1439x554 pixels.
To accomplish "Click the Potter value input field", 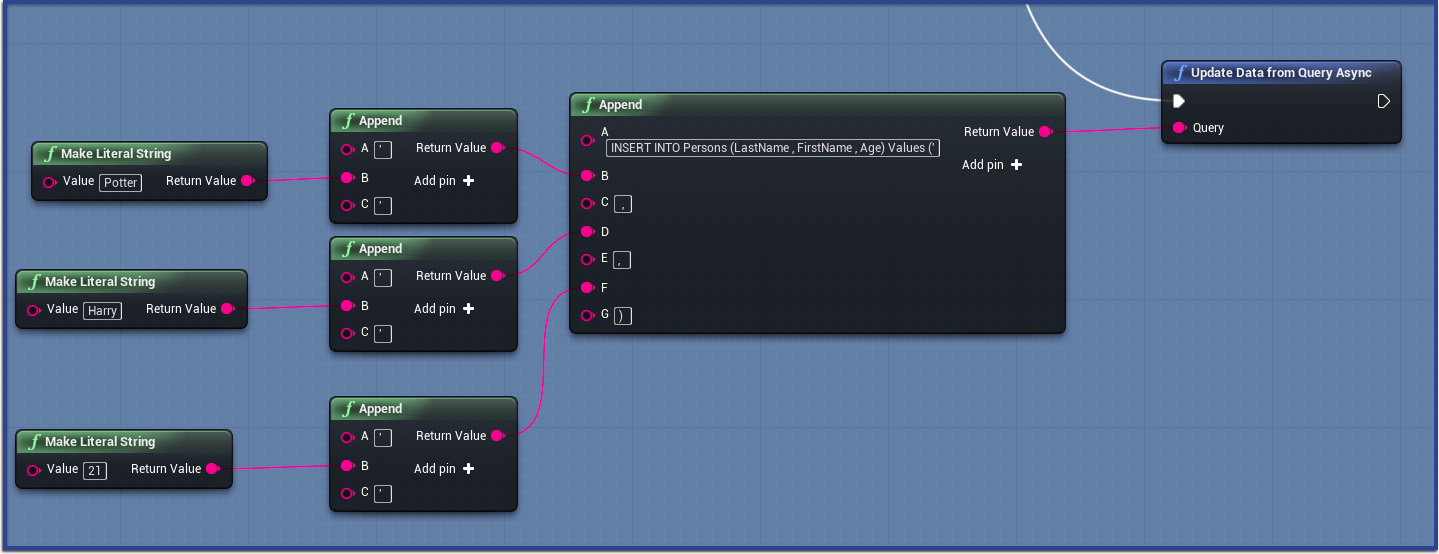I will [x=121, y=183].
